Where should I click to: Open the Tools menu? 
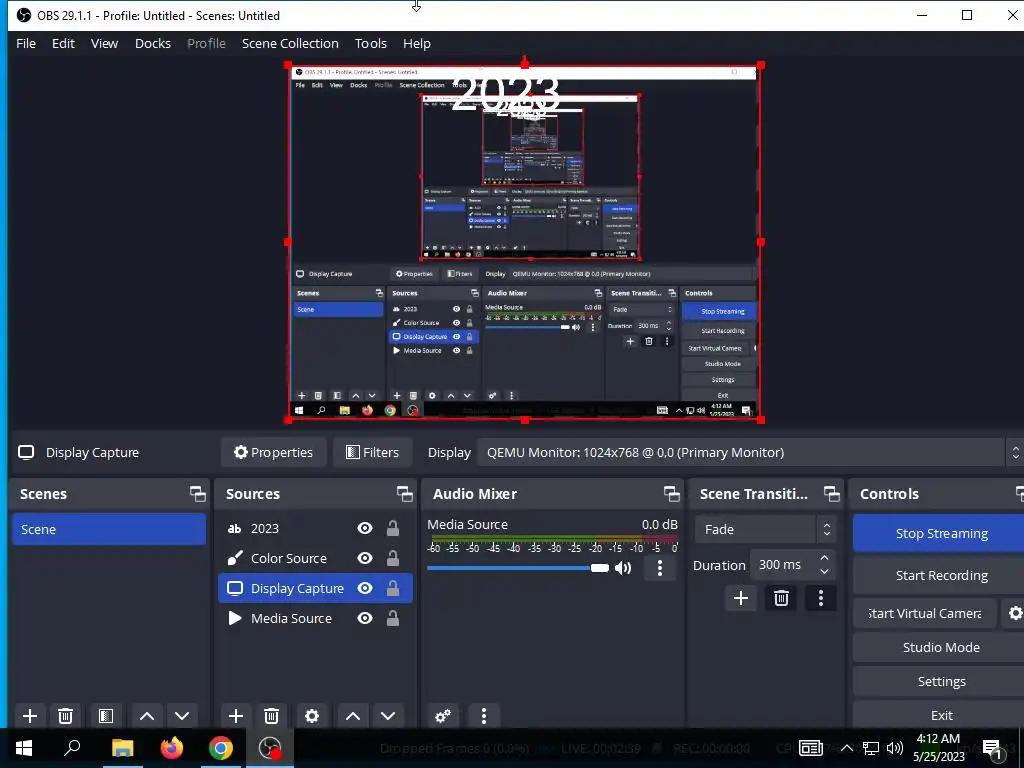(x=371, y=43)
